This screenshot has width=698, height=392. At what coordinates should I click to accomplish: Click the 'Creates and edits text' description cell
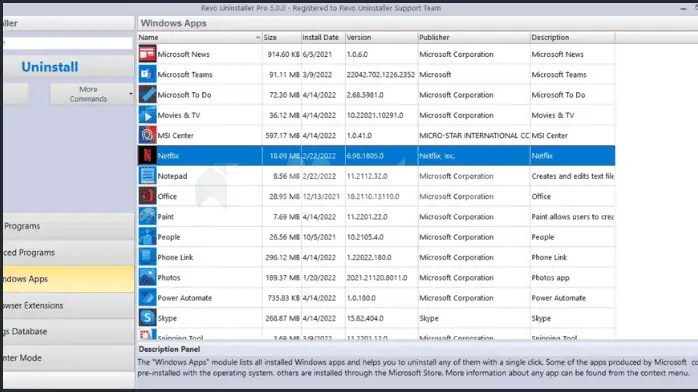572,176
